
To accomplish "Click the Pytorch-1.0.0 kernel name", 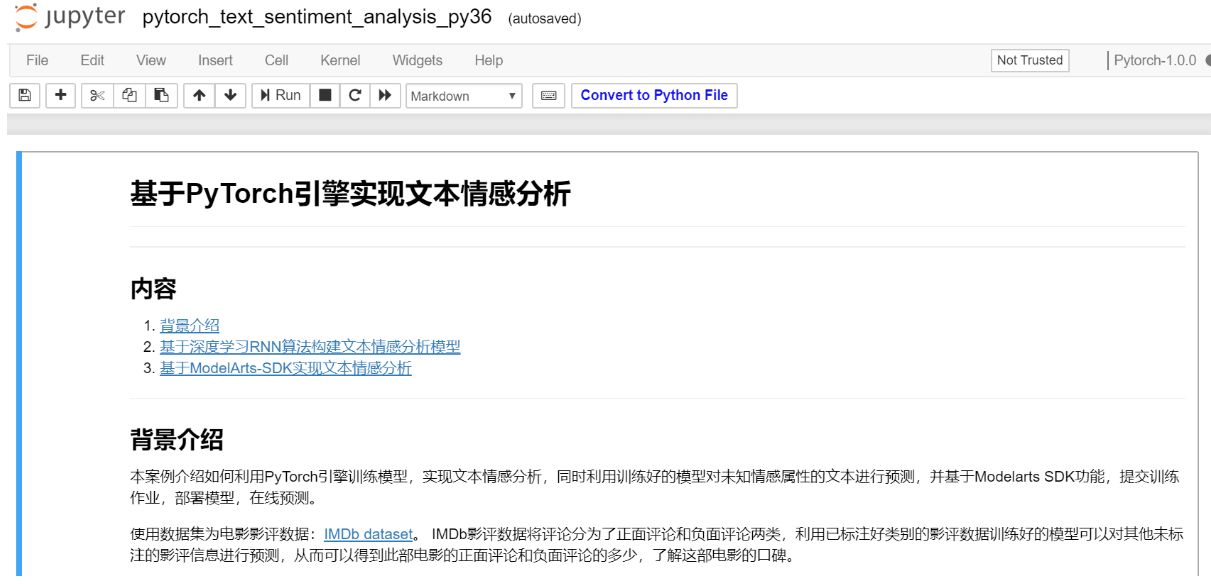I will pyautogui.click(x=1155, y=60).
